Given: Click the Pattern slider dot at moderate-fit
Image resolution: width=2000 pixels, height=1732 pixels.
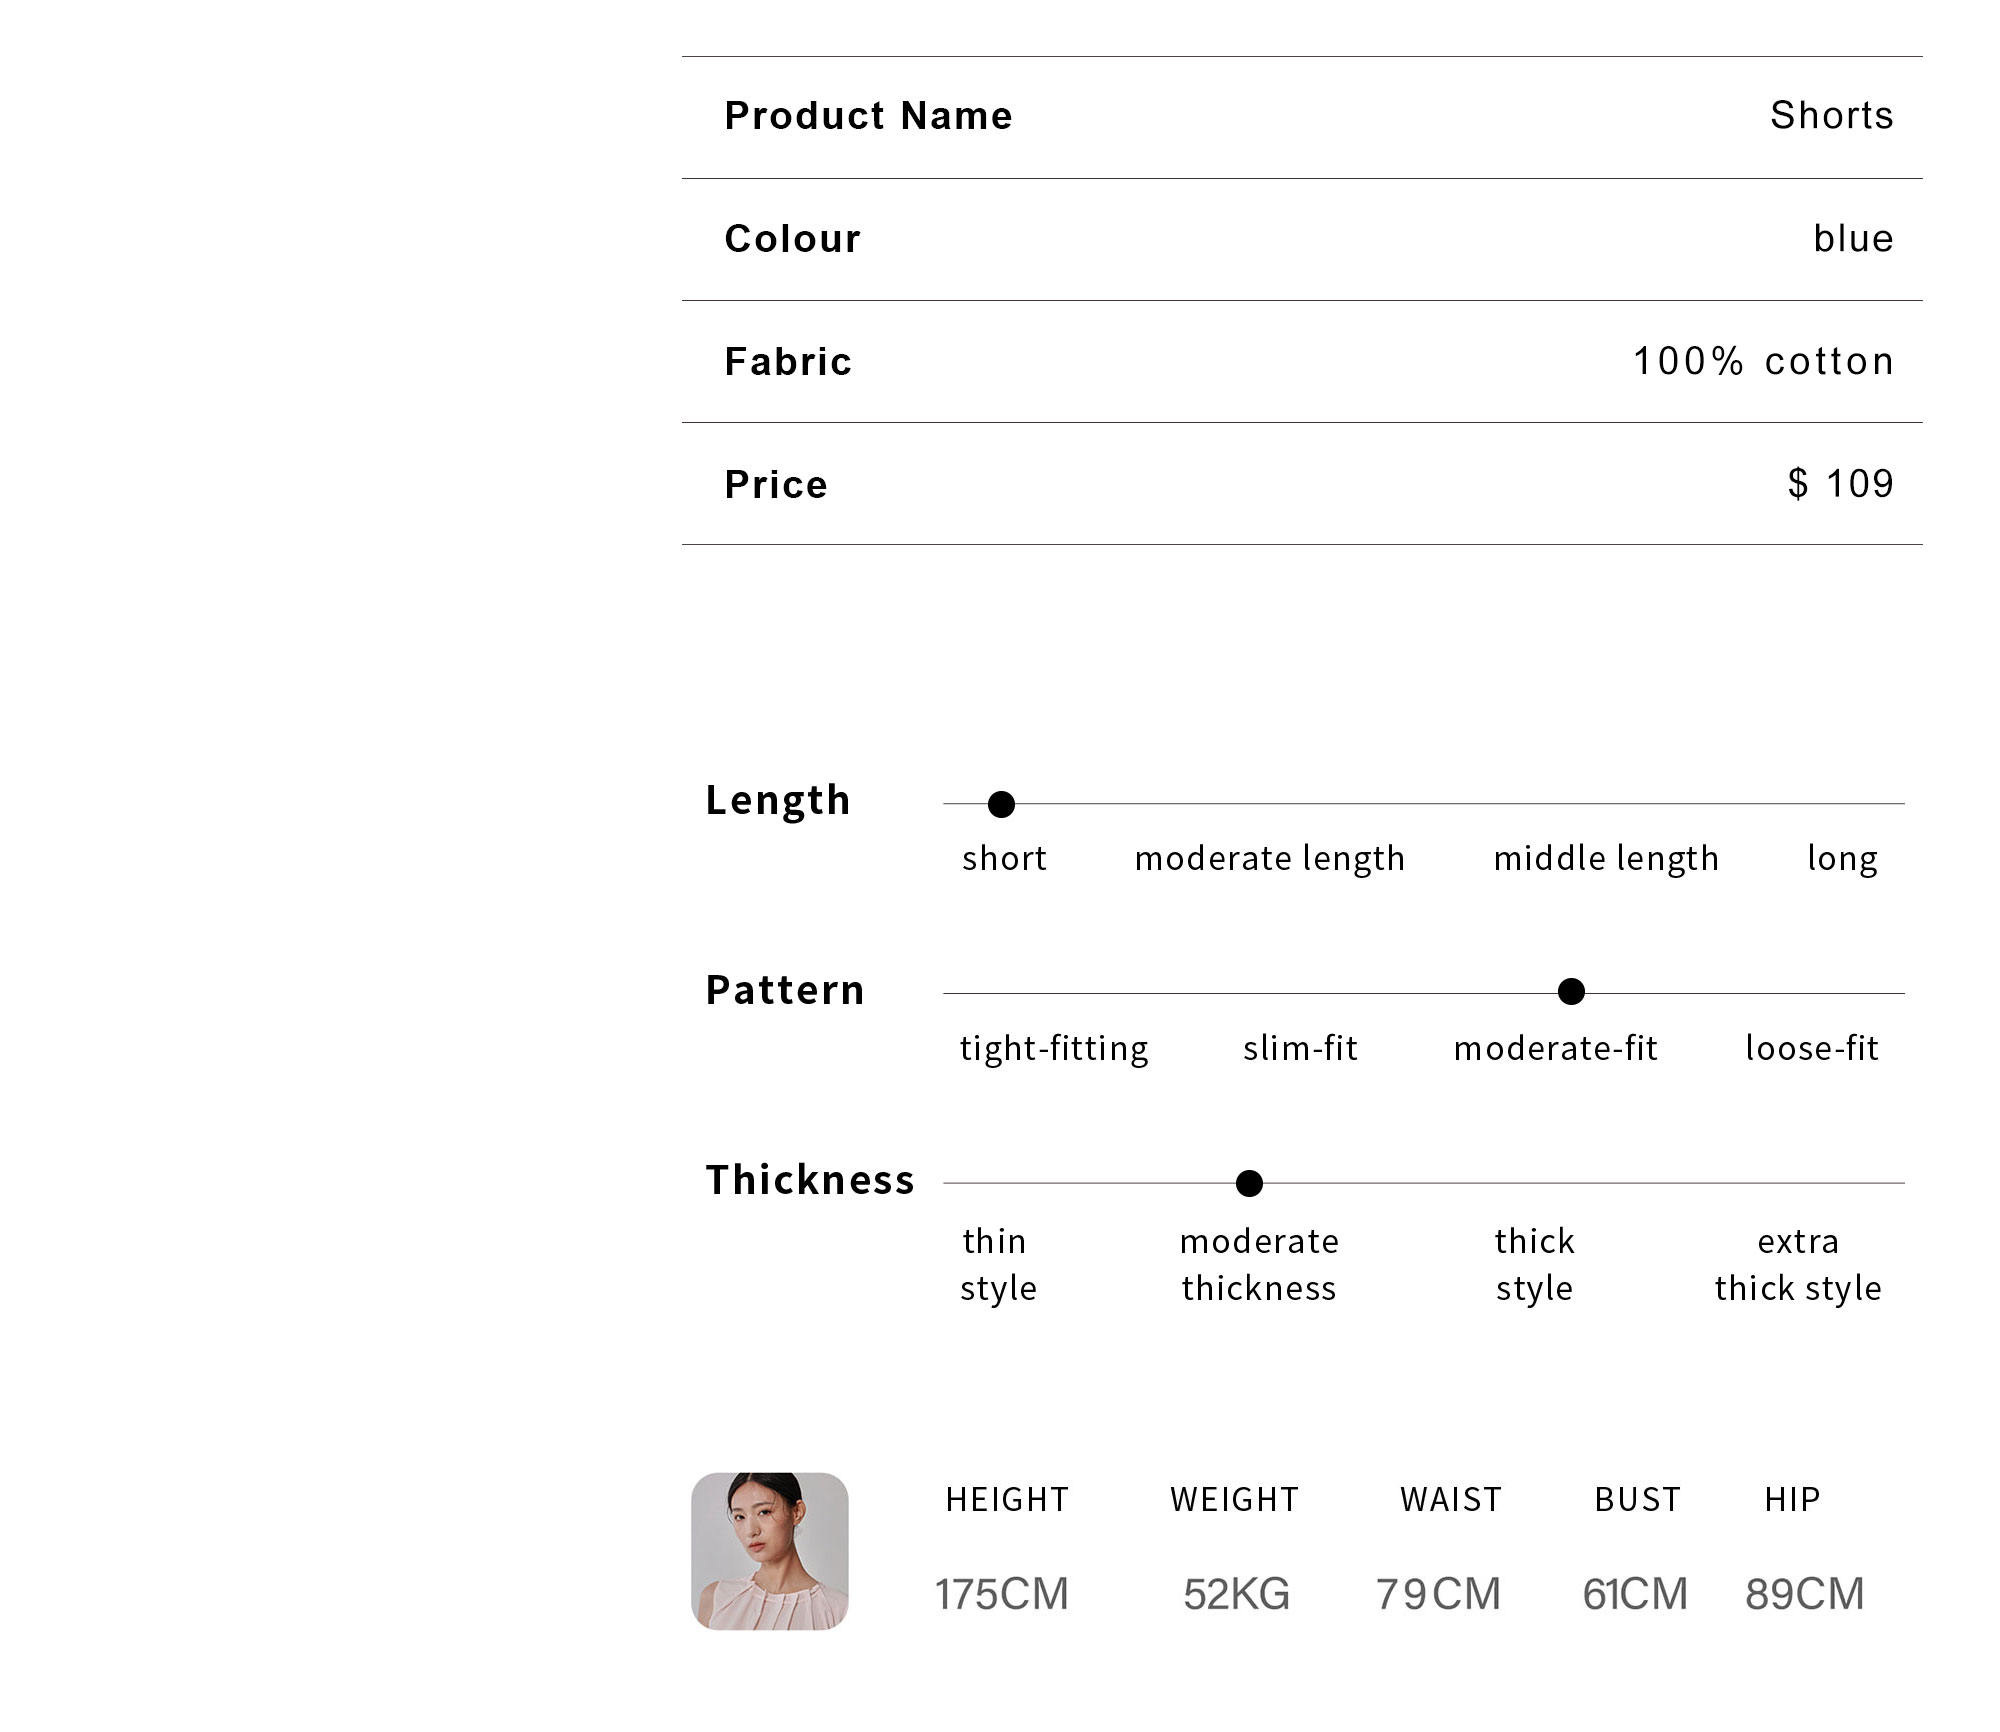Looking at the screenshot, I should pos(1571,992).
